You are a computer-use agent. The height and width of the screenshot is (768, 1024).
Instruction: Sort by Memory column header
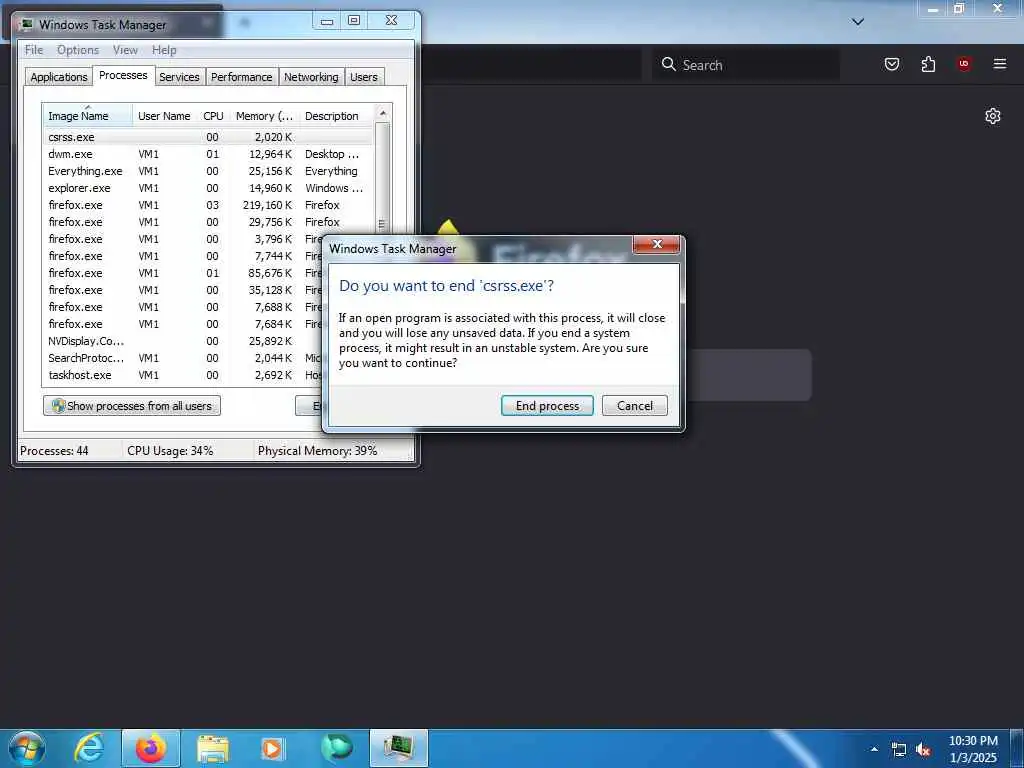tap(264, 116)
